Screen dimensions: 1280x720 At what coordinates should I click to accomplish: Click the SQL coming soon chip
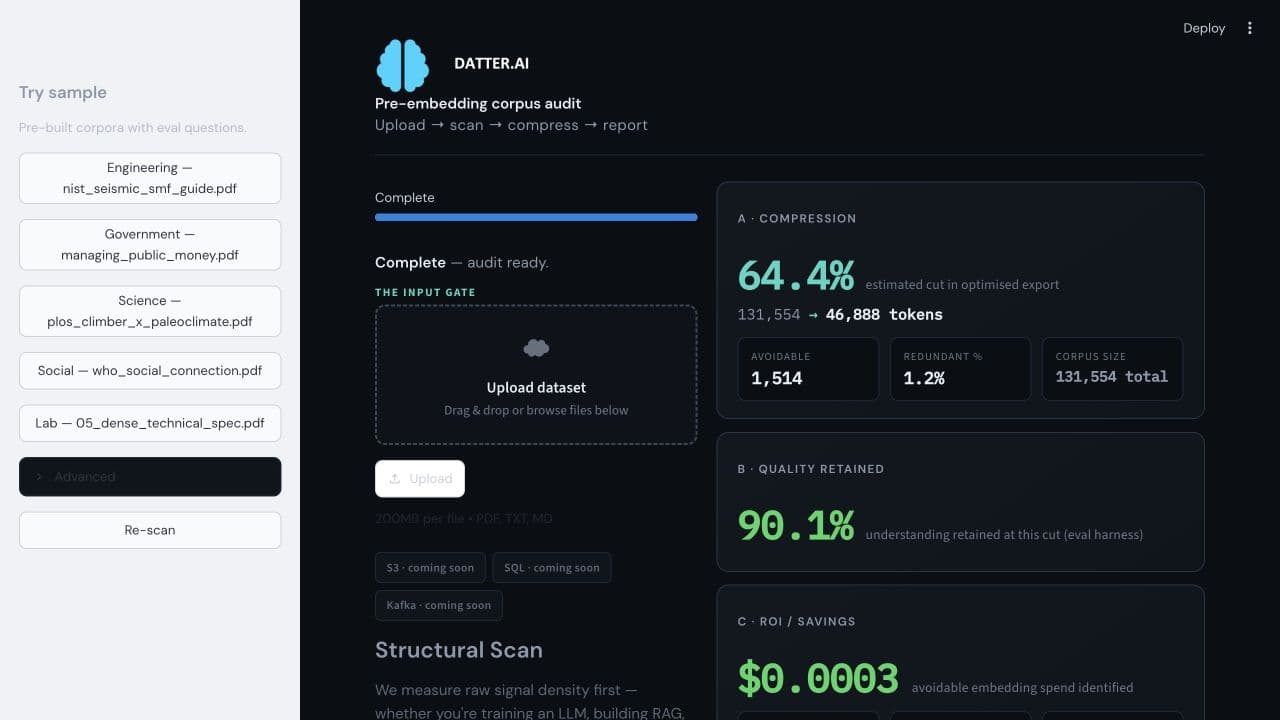[x=552, y=568]
